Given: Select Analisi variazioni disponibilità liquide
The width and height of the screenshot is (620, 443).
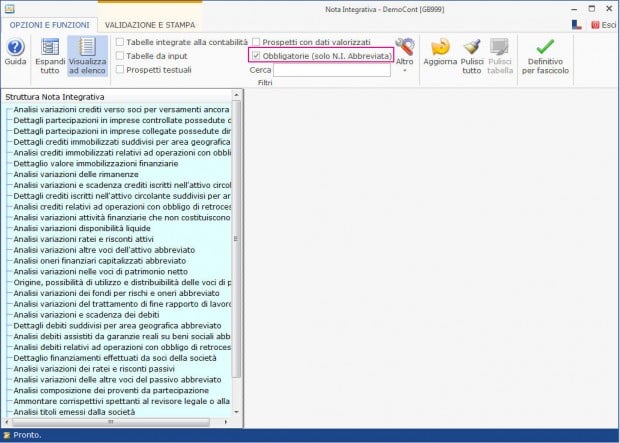Looking at the screenshot, I should click(82, 228).
